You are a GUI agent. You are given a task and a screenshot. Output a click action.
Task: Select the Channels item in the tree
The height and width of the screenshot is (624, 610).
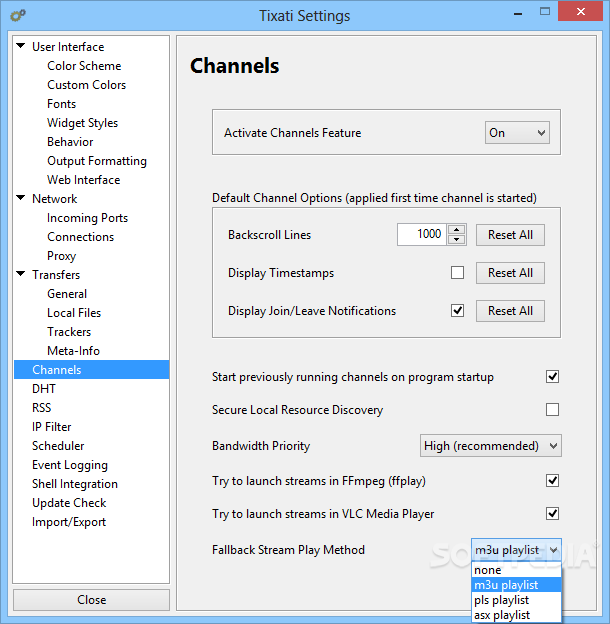pyautogui.click(x=92, y=370)
